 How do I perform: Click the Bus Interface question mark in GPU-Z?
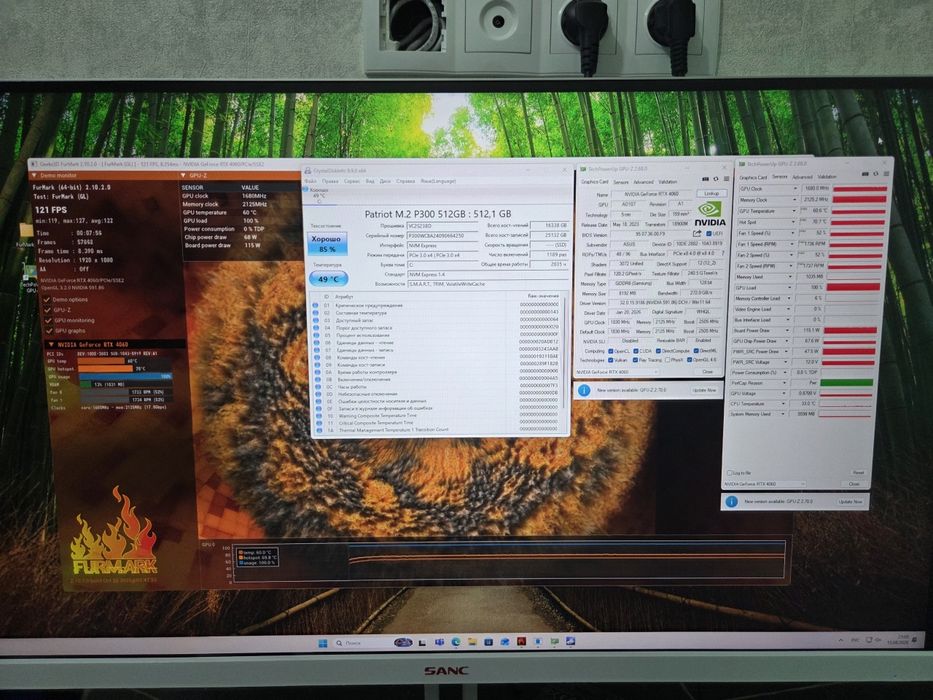click(x=723, y=254)
